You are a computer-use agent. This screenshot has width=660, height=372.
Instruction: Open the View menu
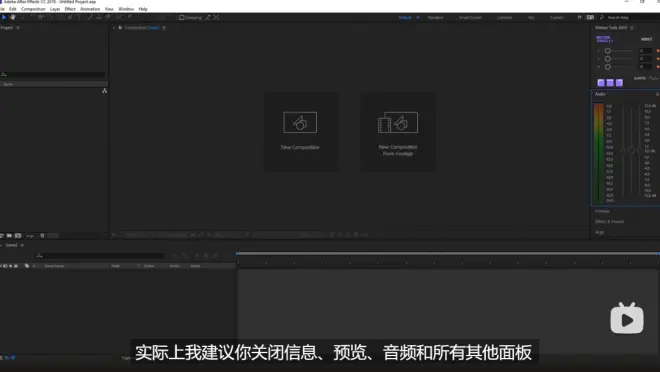109,9
